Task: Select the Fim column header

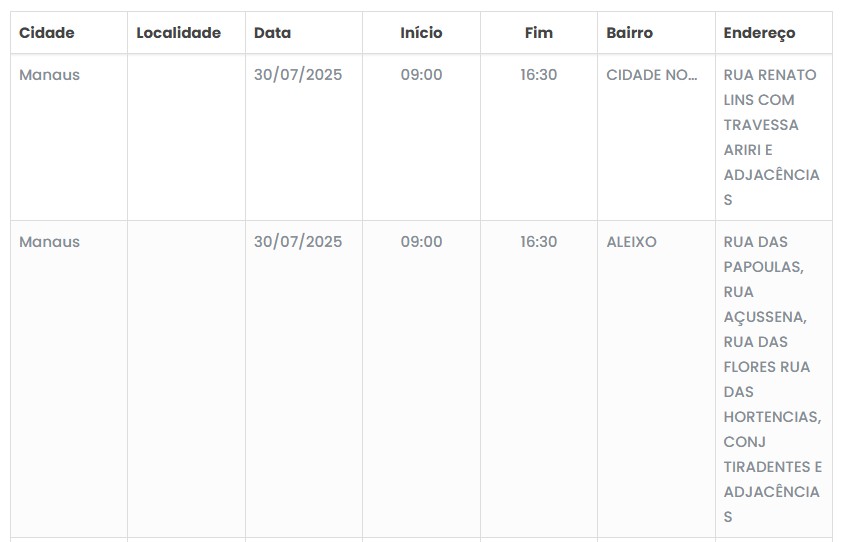Action: pyautogui.click(x=538, y=33)
